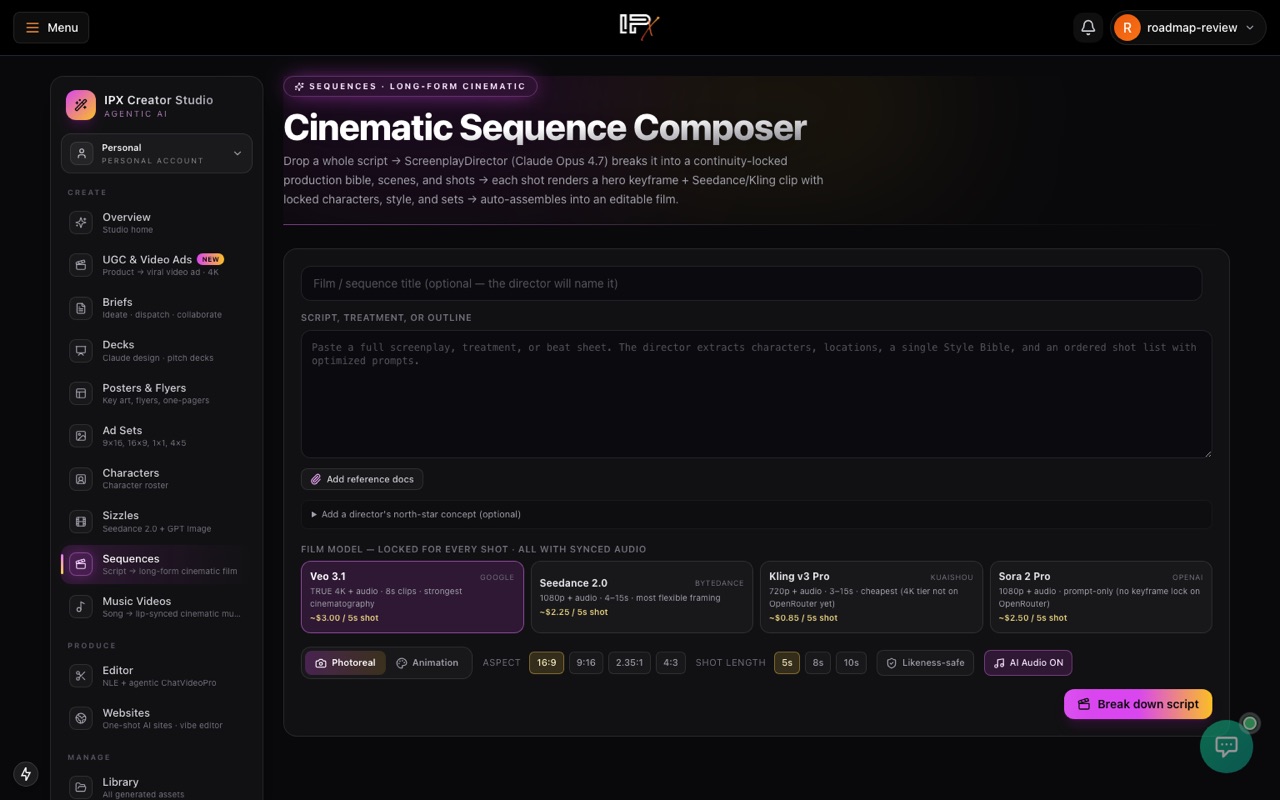
Task: Click the Sequences Long-Form Cinematic badge
Action: [410, 86]
